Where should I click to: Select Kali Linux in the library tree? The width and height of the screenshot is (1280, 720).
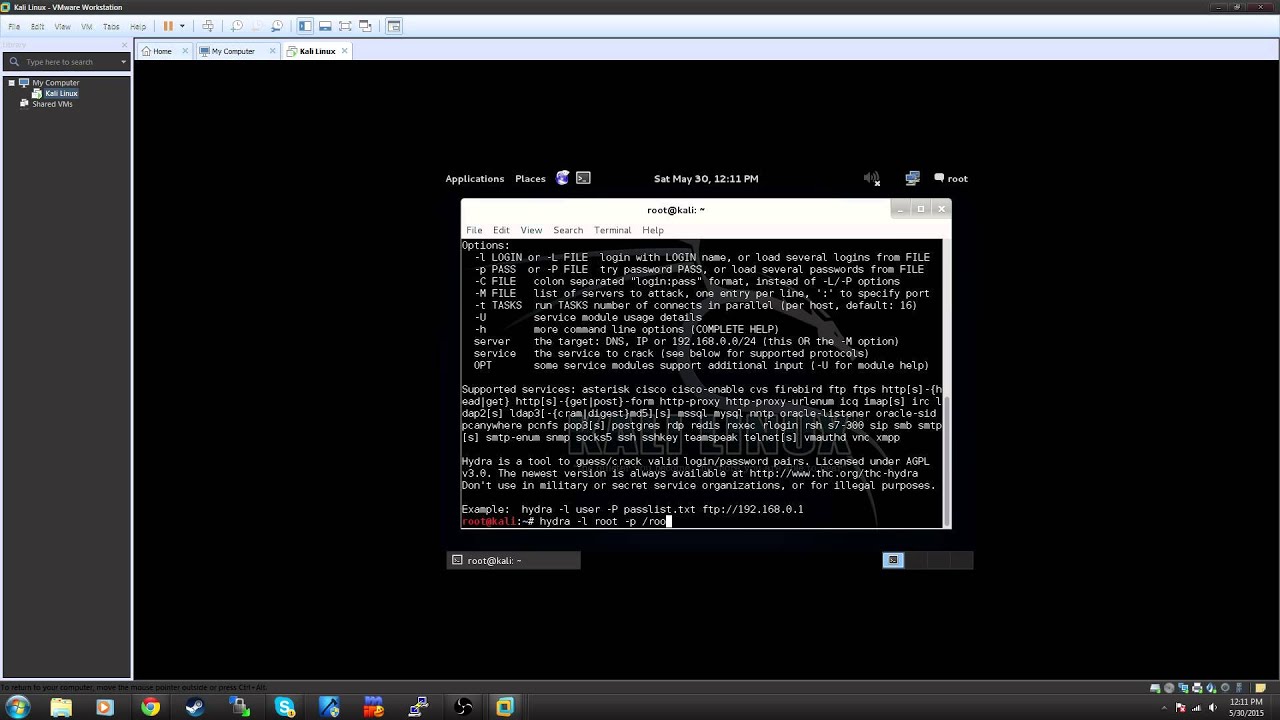pos(61,93)
